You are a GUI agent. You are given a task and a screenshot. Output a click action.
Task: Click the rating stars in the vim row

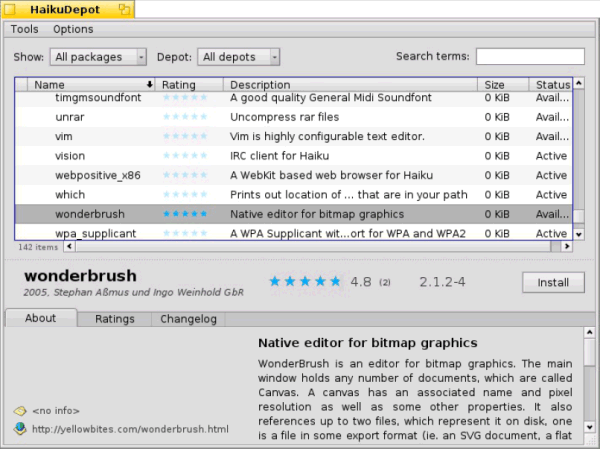point(186,136)
